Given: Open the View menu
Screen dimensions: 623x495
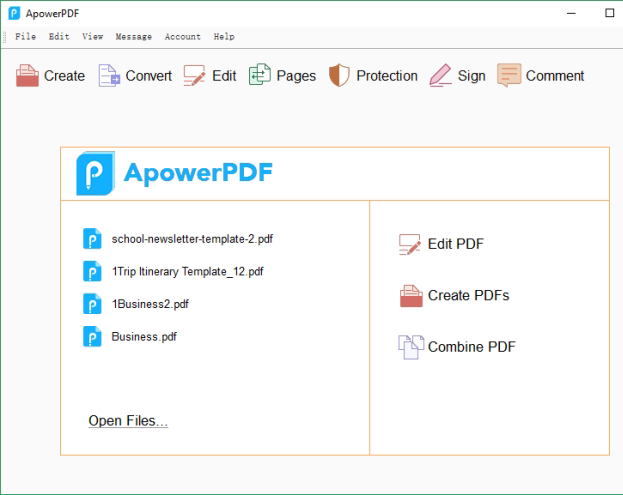Looking at the screenshot, I should [x=93, y=37].
